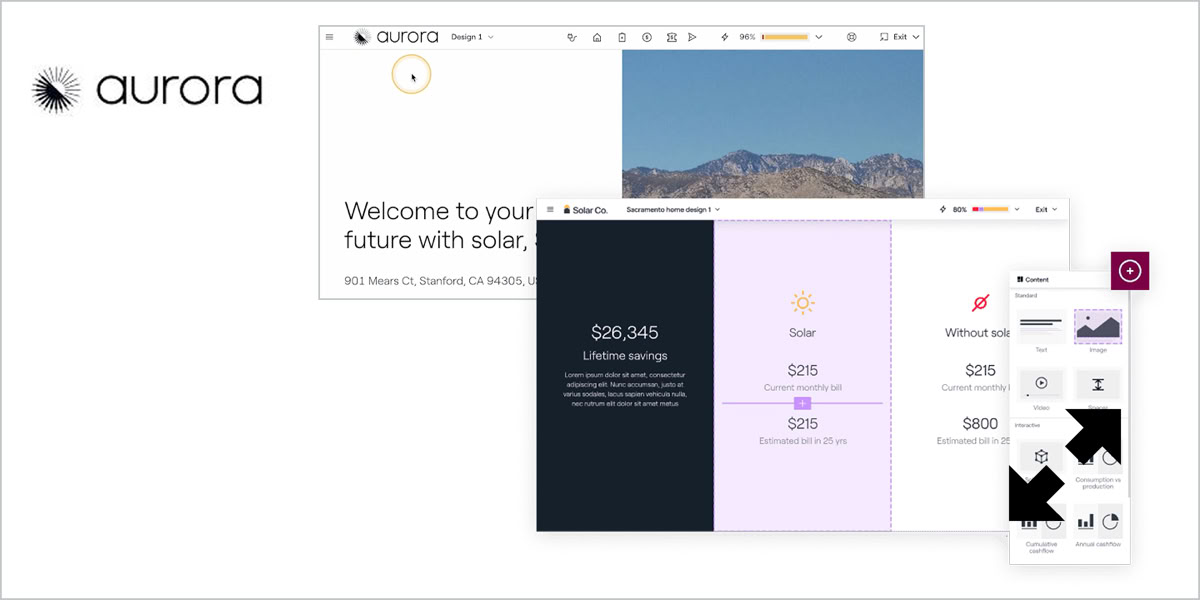Image resolution: width=1200 pixels, height=600 pixels.
Task: Open the hamburger menu beside the Aurora logo
Action: (329, 37)
